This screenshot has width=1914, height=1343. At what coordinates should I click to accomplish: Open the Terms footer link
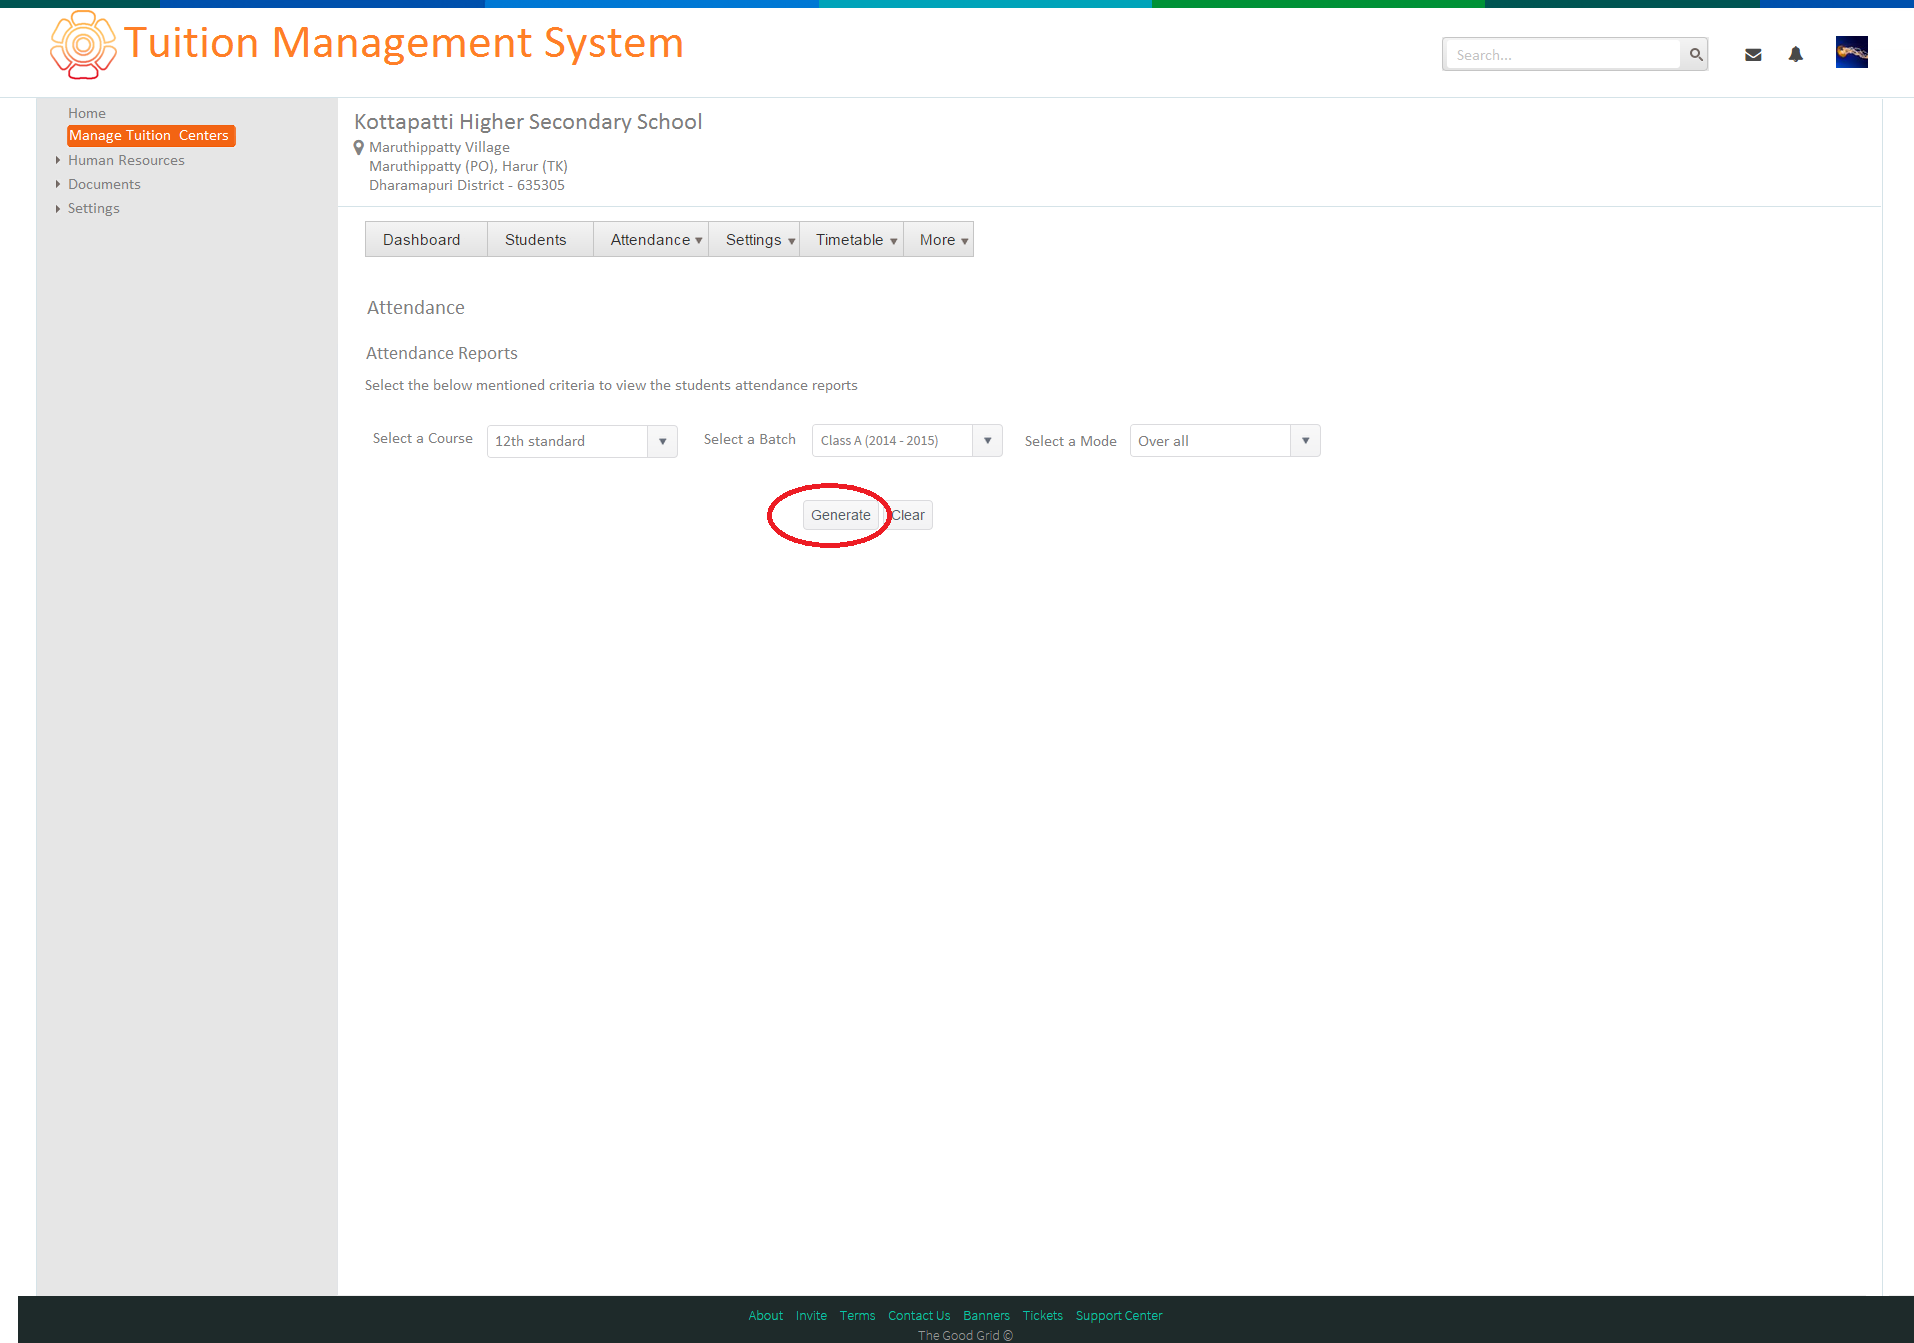[x=857, y=1315]
